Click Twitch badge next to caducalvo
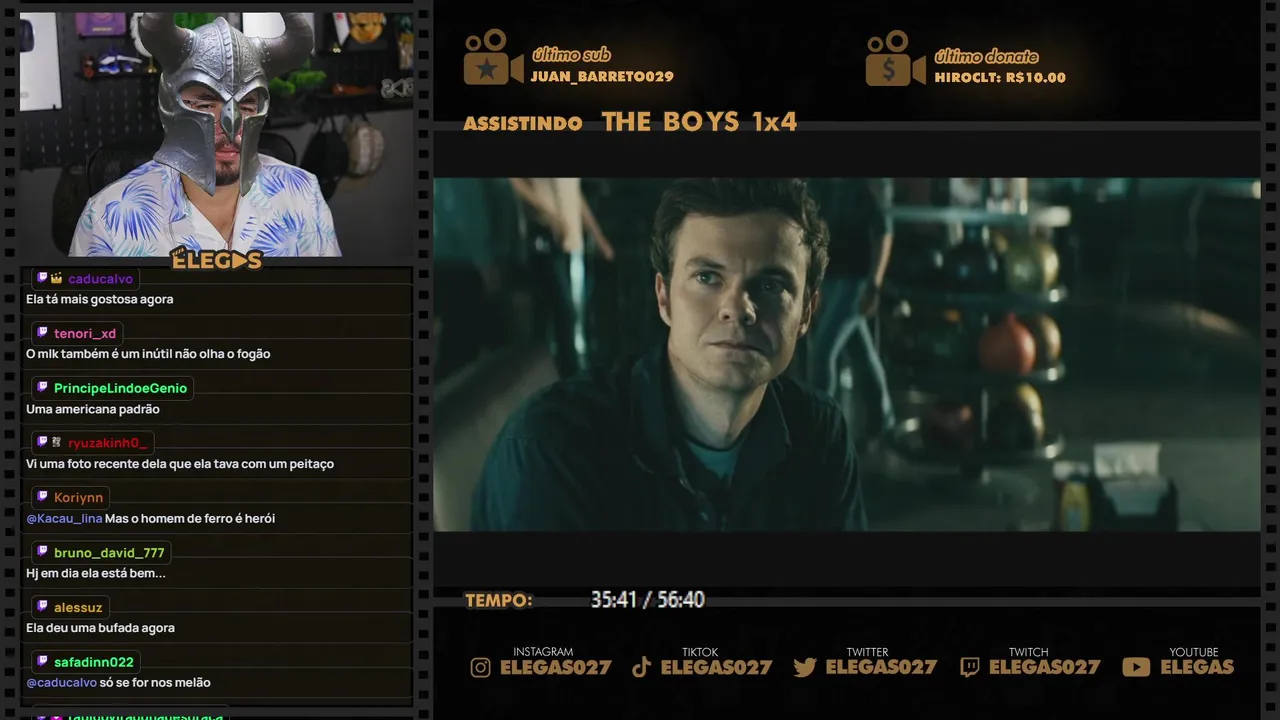The width and height of the screenshot is (1280, 720). [x=42, y=278]
